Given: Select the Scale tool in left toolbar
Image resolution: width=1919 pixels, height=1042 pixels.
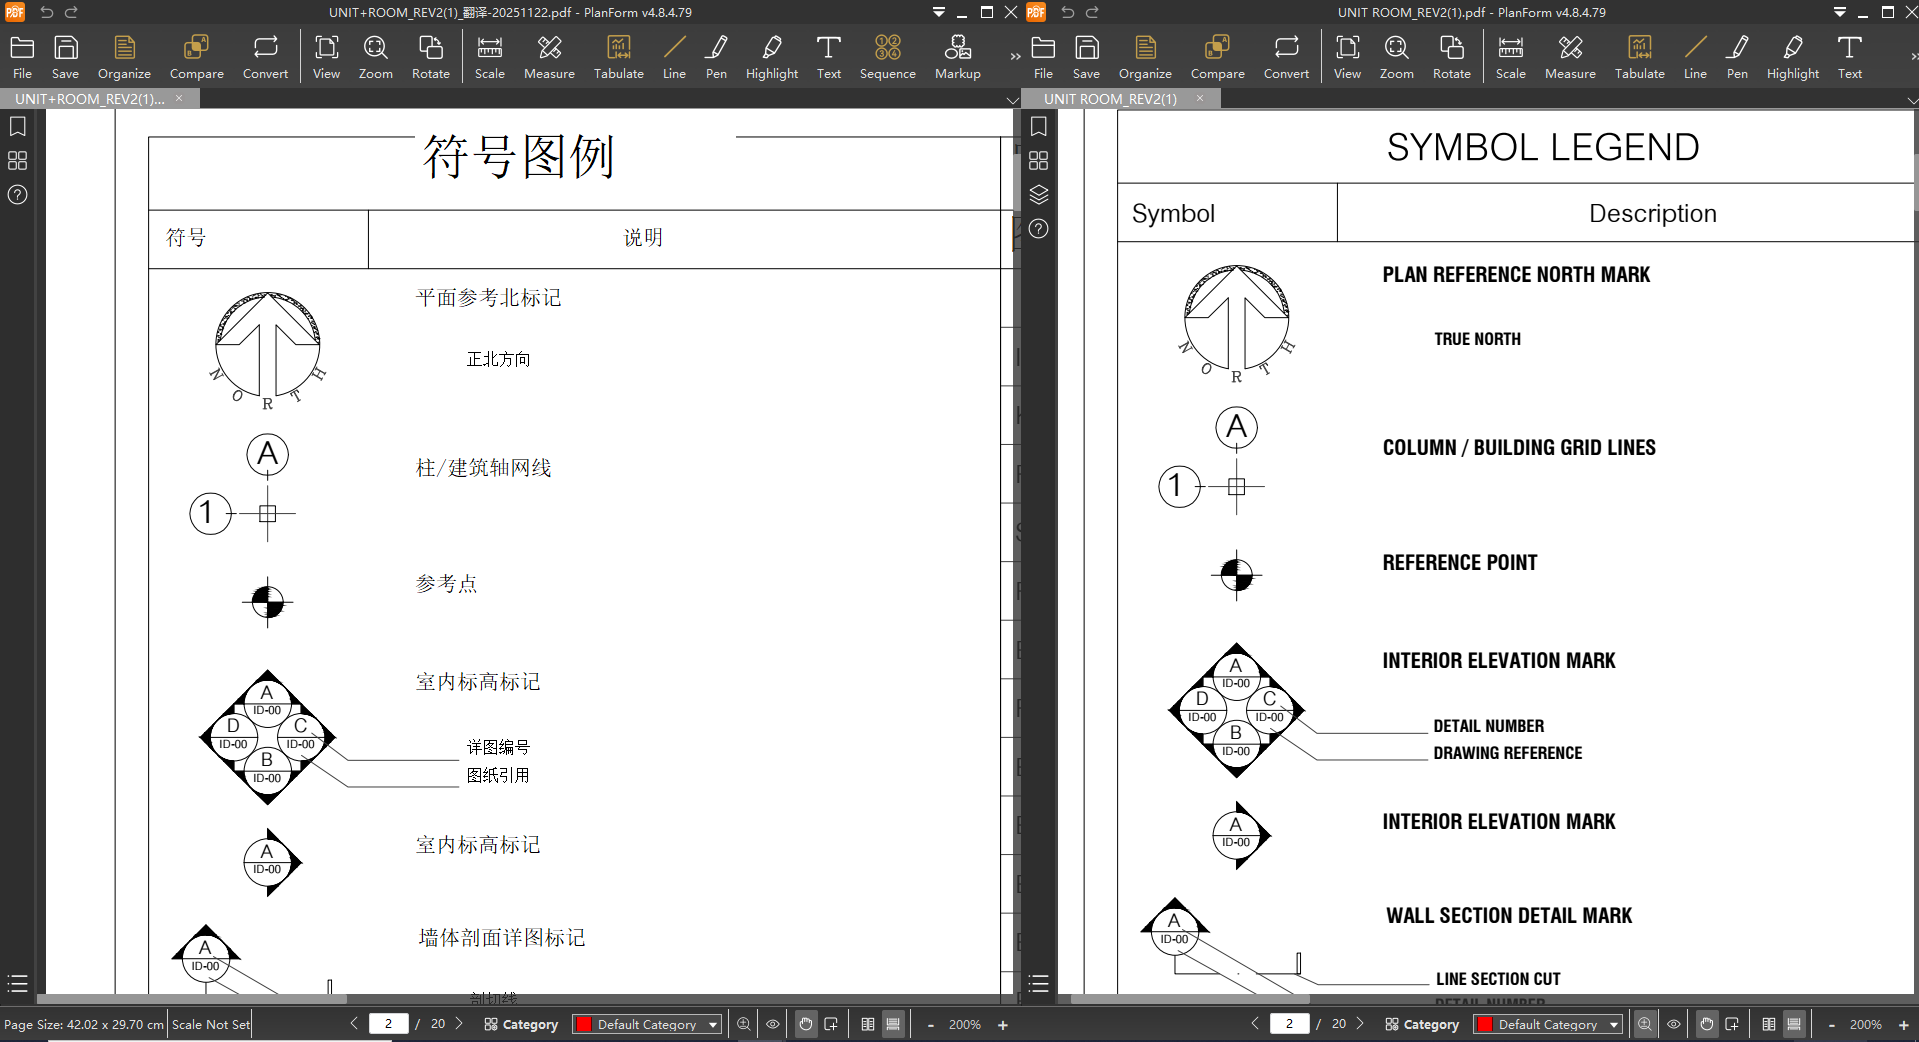Looking at the screenshot, I should click(x=489, y=57).
